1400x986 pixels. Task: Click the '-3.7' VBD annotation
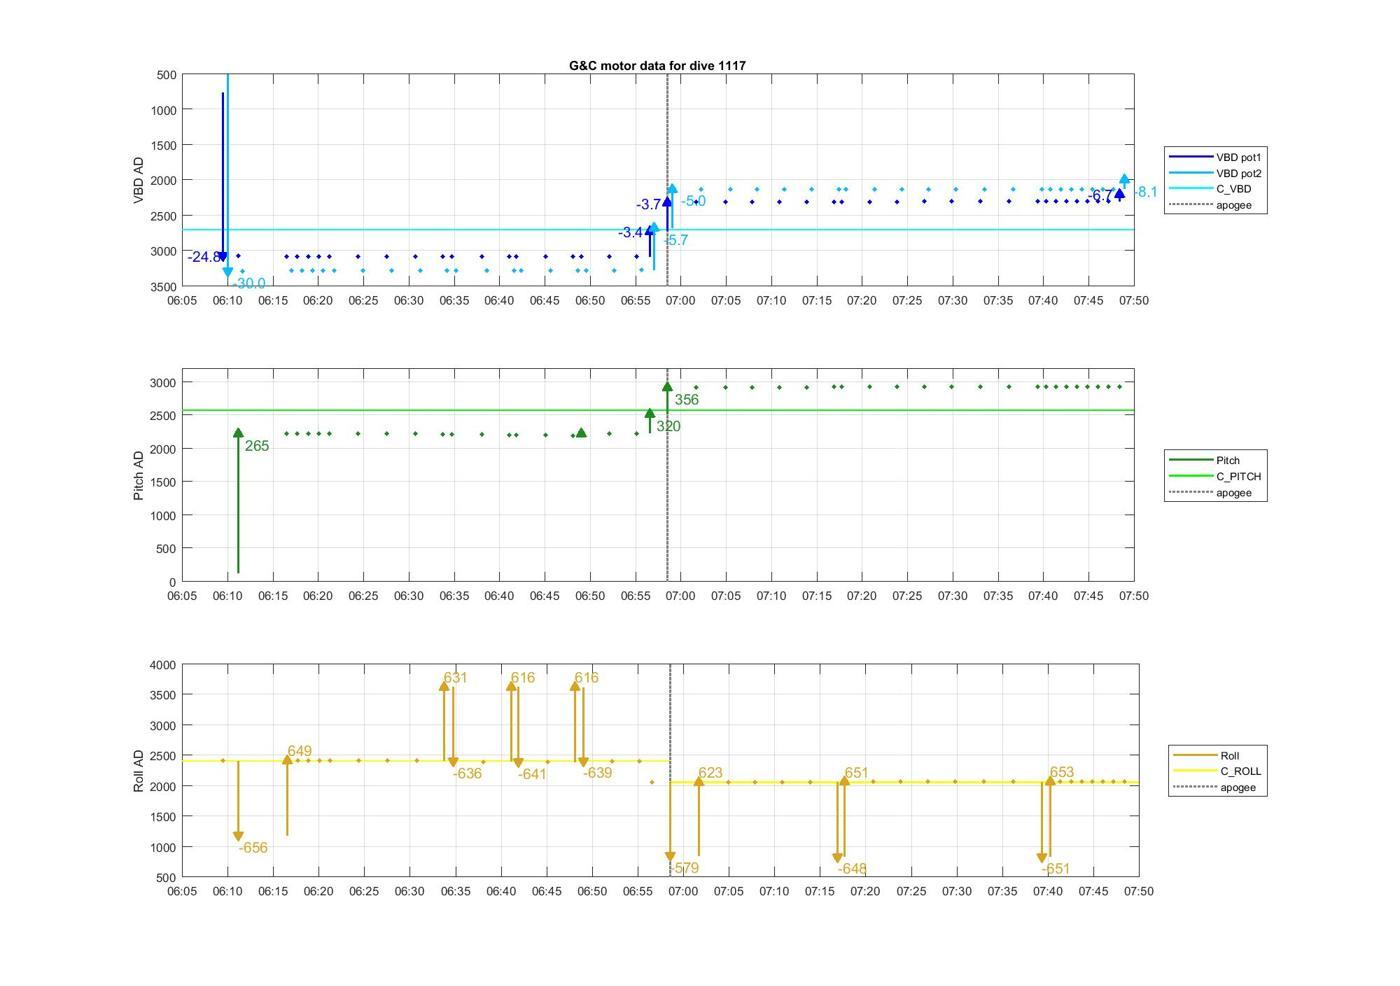click(648, 205)
